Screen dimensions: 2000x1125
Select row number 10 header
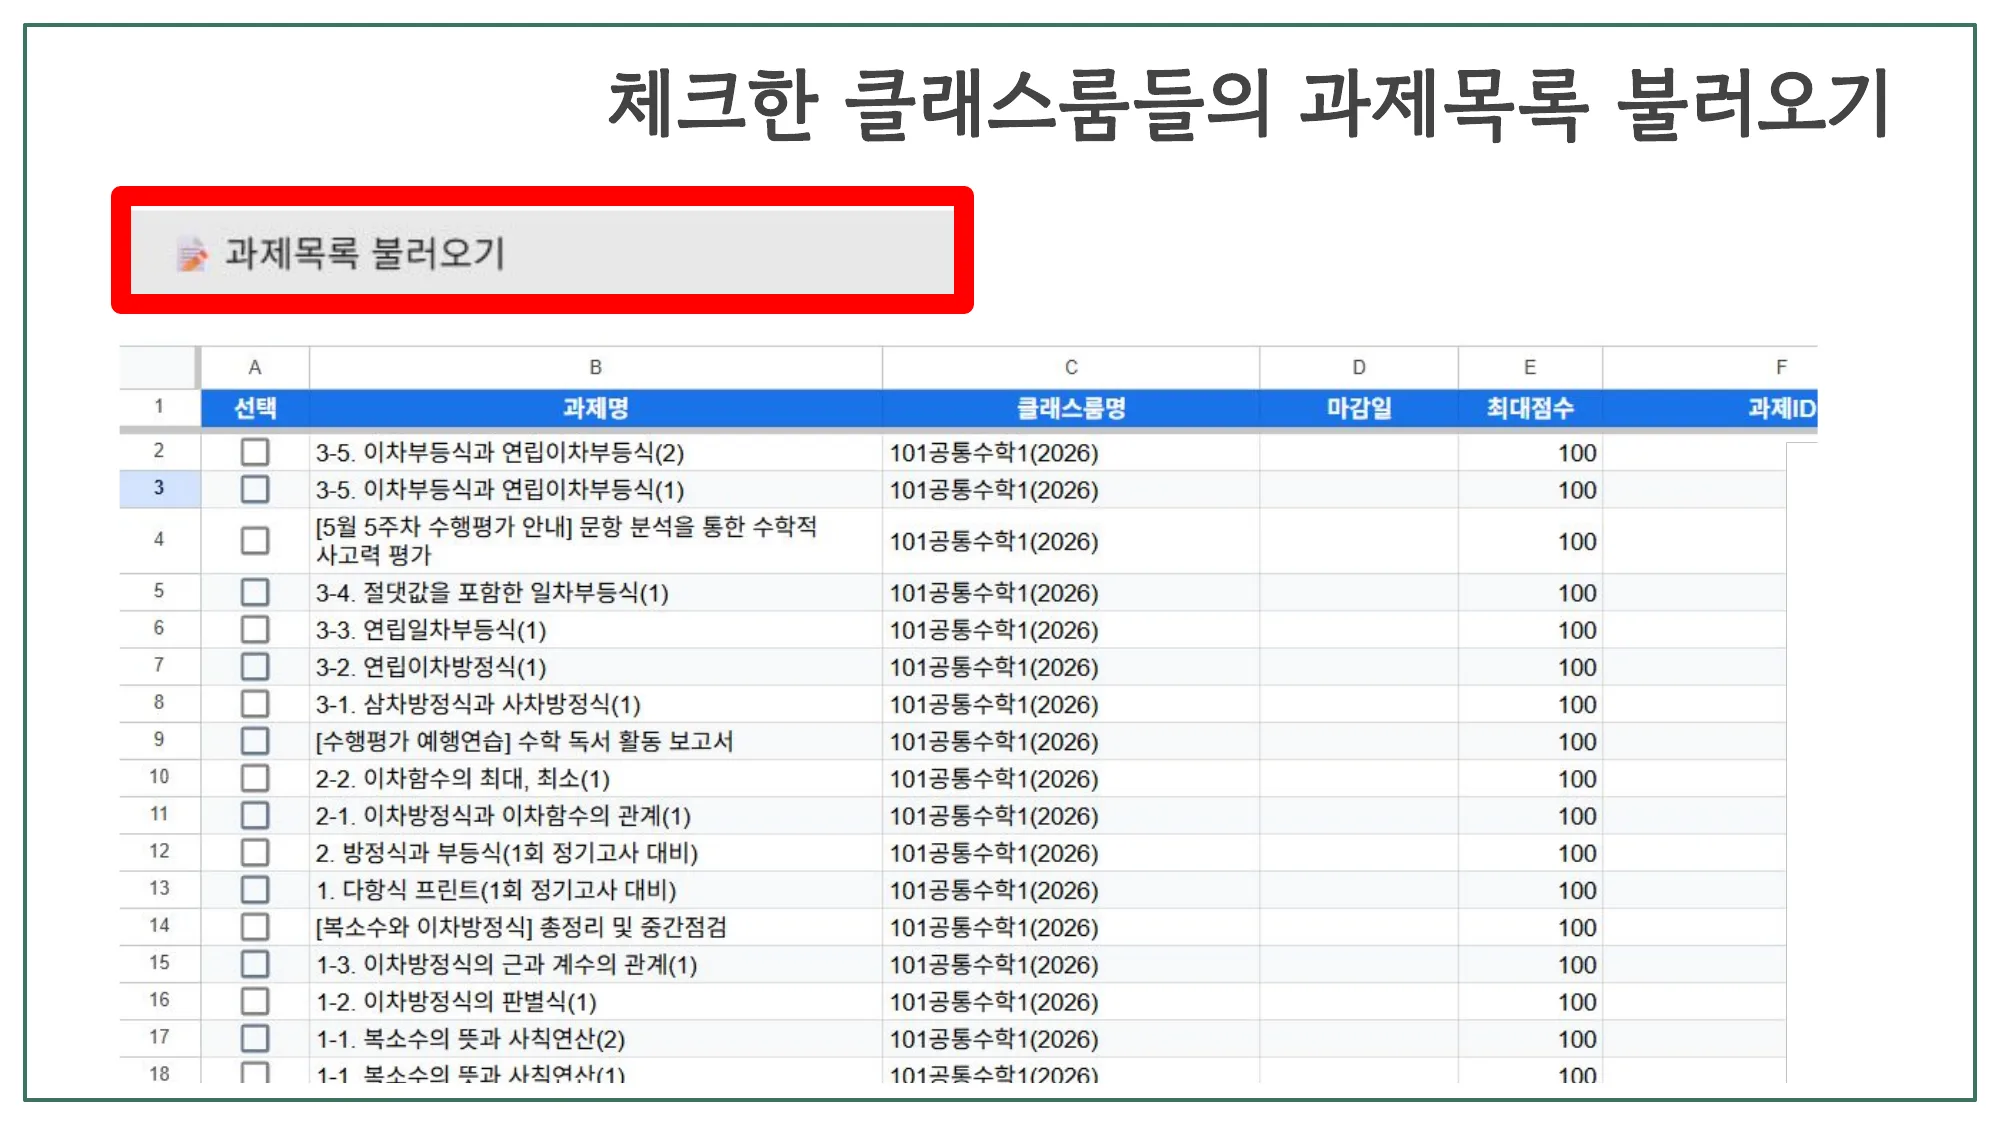159,777
